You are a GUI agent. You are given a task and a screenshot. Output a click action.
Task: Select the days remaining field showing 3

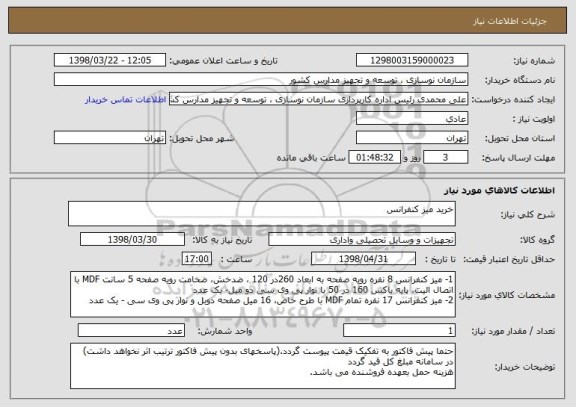coord(445,157)
